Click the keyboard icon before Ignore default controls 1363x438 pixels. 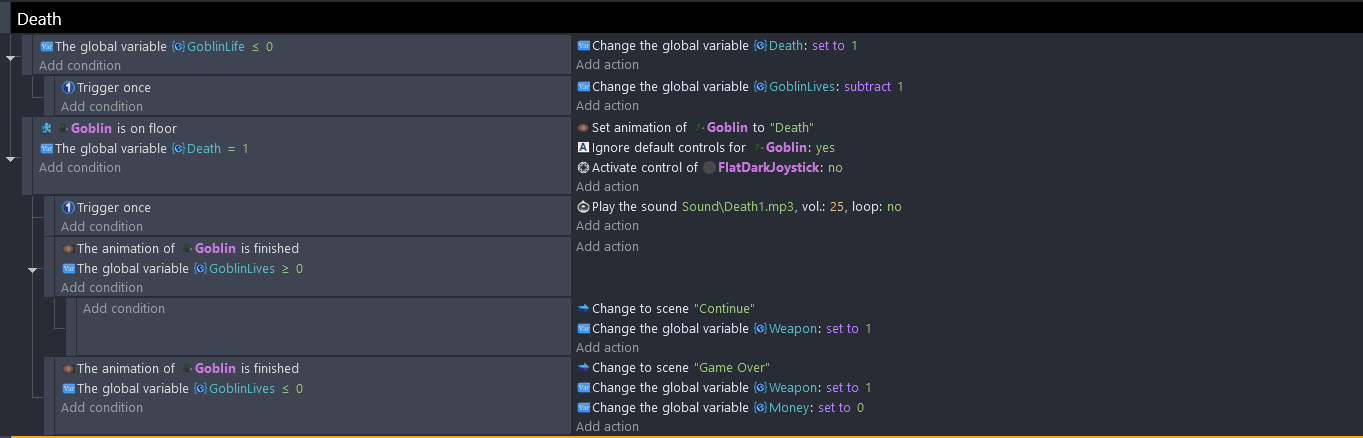(584, 147)
